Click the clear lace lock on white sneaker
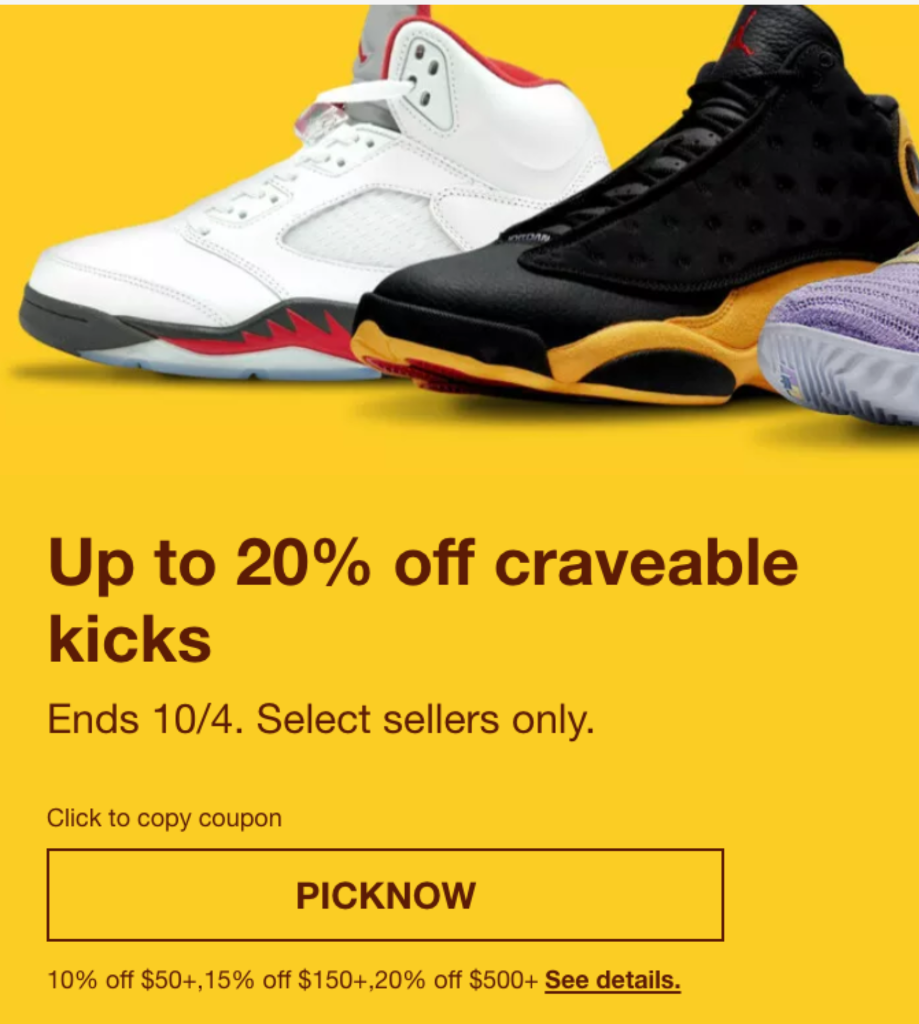 (x=321, y=123)
